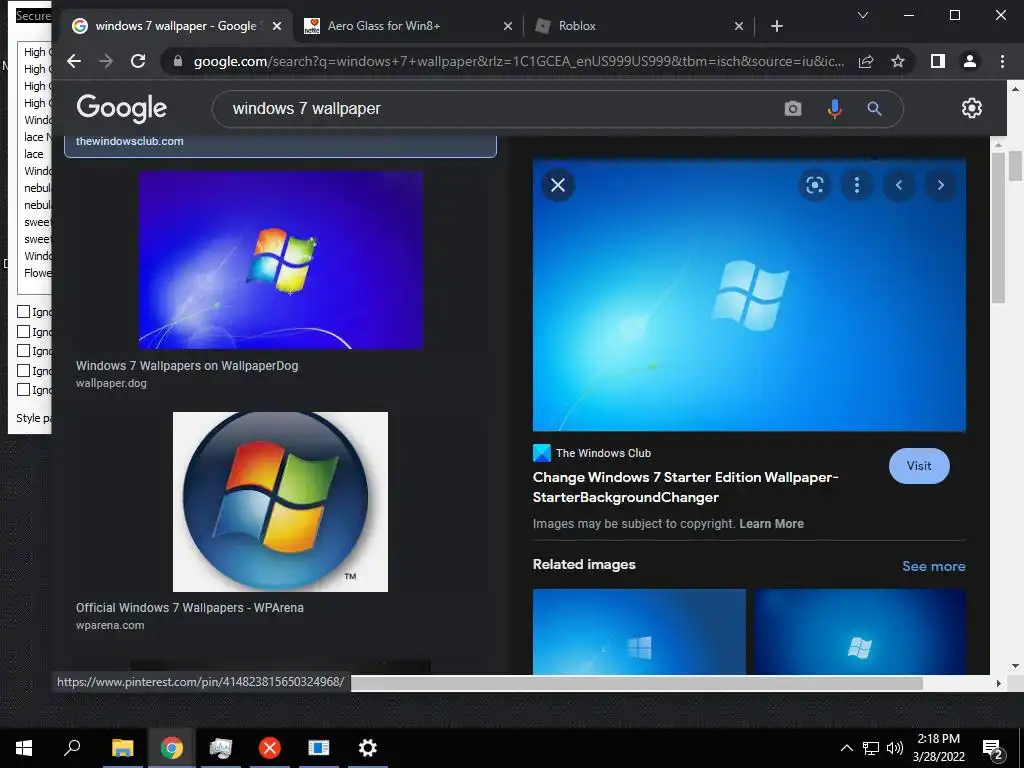Open Chrome side panel
Viewport: 1024px width, 768px height.
(x=938, y=61)
